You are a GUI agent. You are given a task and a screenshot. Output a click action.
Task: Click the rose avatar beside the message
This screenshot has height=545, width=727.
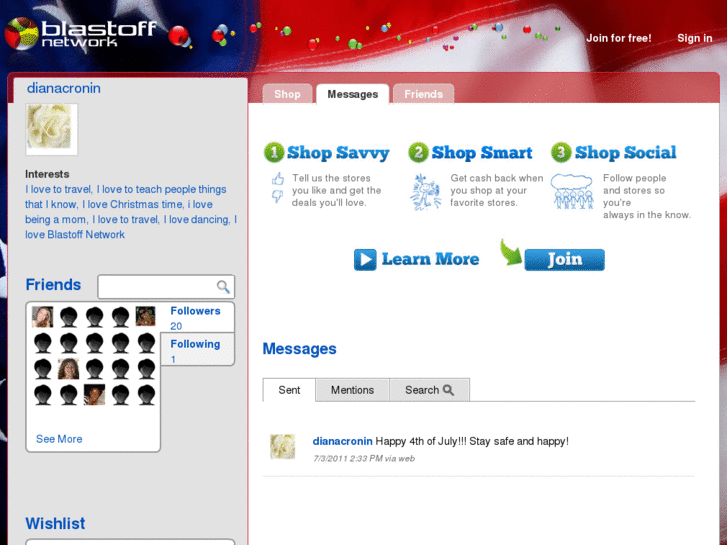point(283,446)
